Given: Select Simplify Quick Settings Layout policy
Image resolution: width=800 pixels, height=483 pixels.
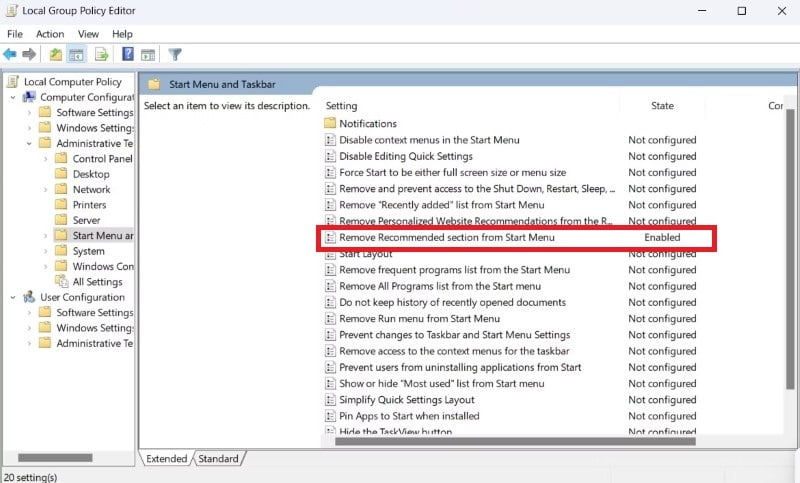Looking at the screenshot, I should [x=407, y=400].
